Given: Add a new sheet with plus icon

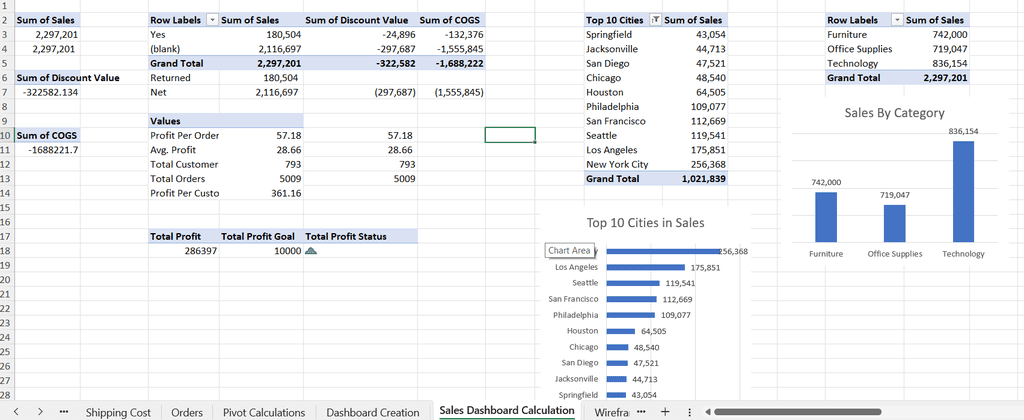Looking at the screenshot, I should point(664,412).
